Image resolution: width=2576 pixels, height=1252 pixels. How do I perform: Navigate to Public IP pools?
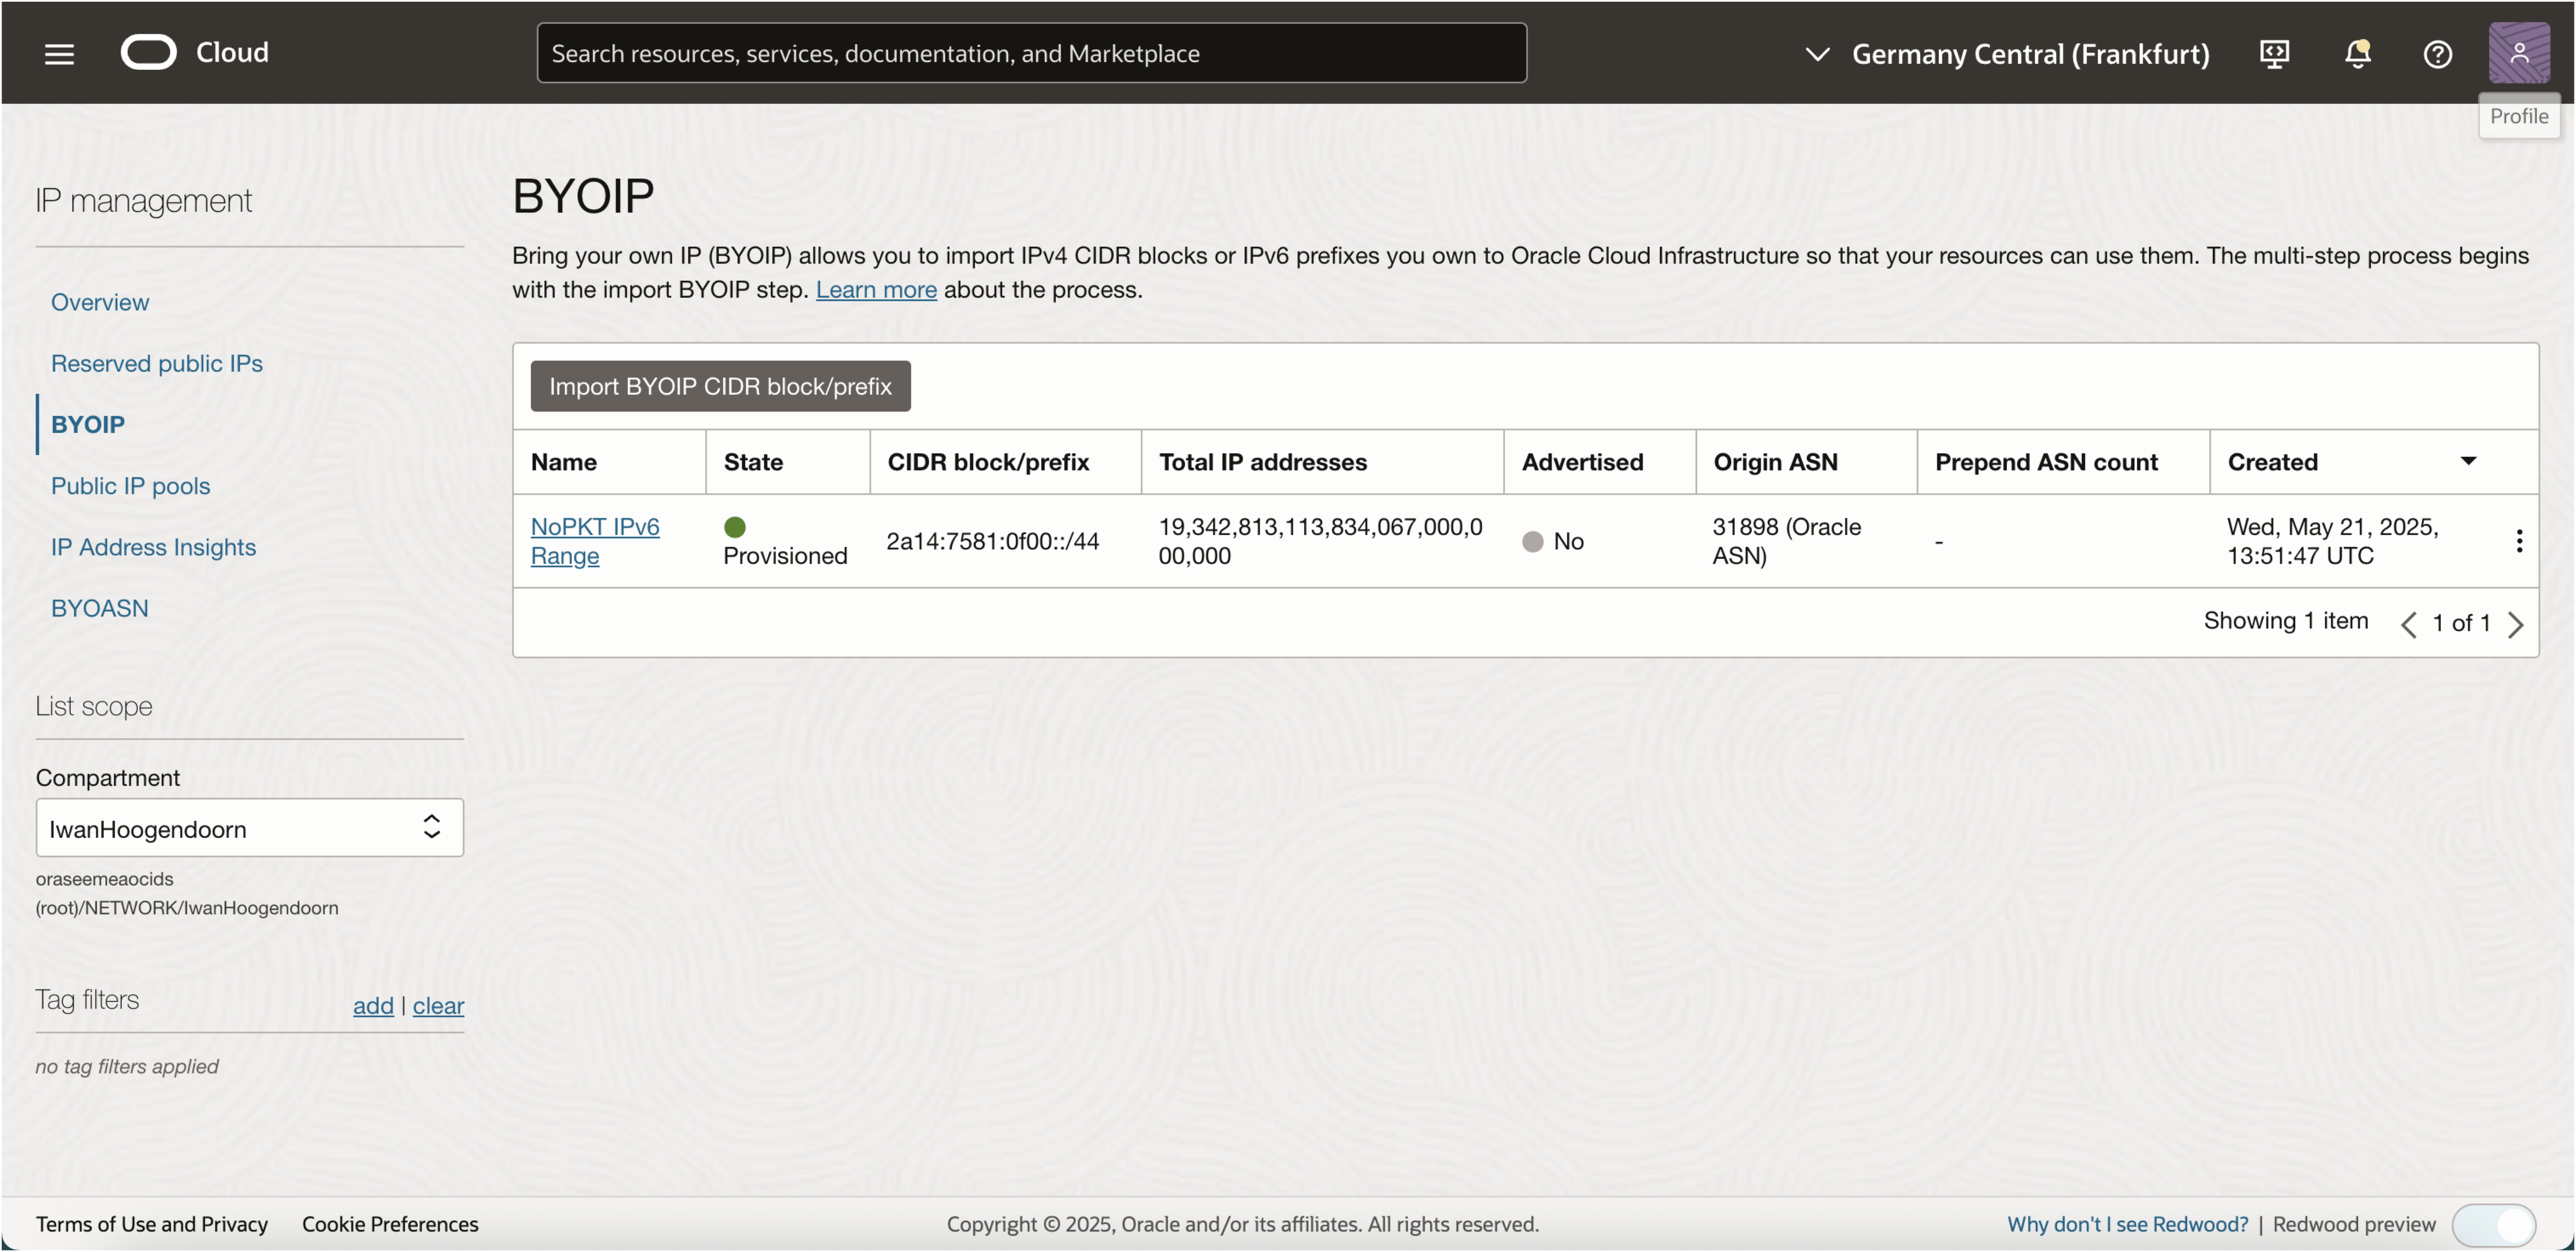pyautogui.click(x=130, y=486)
